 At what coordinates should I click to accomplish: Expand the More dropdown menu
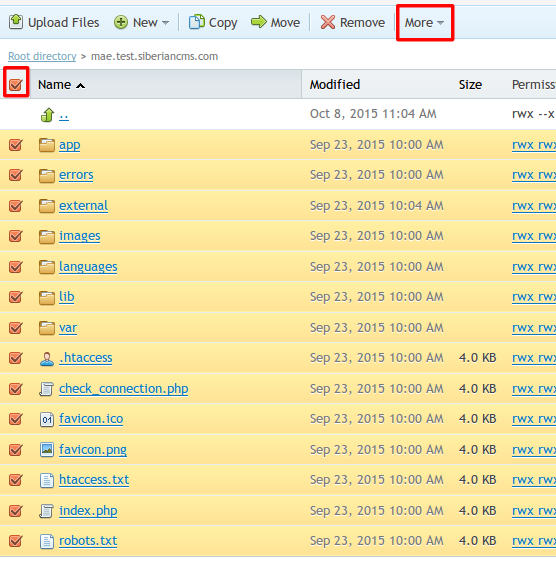click(x=425, y=23)
